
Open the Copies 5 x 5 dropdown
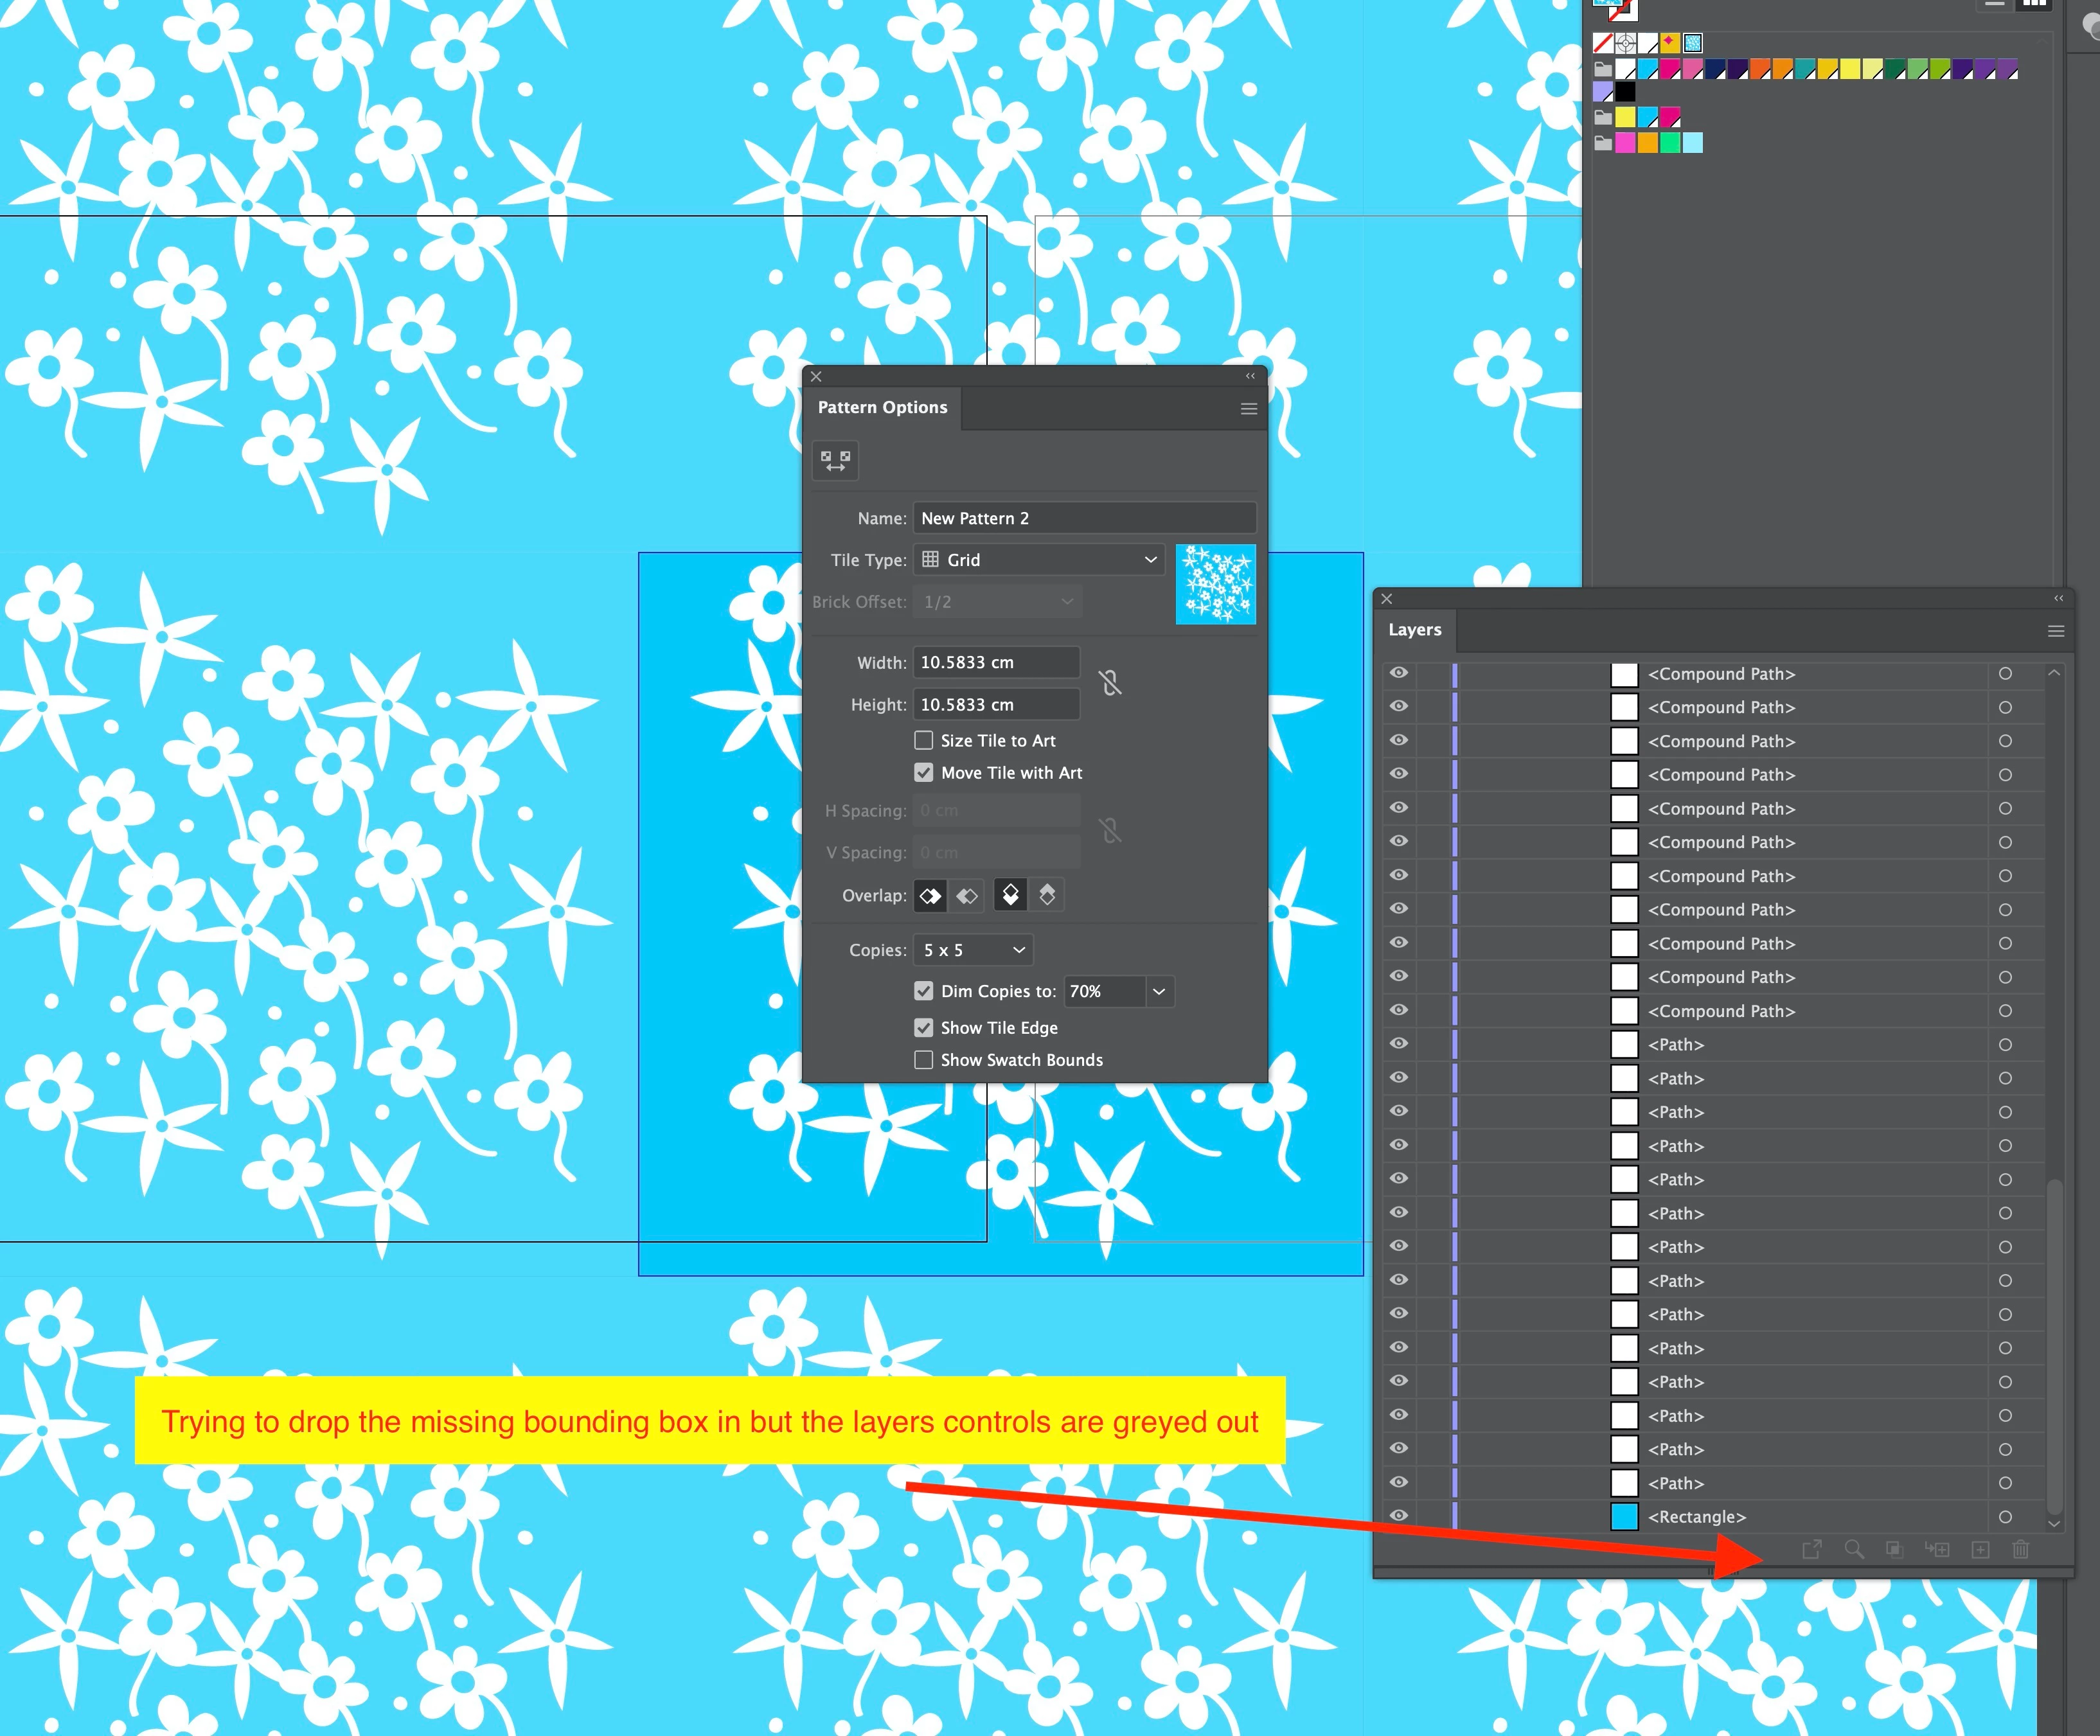tap(973, 950)
